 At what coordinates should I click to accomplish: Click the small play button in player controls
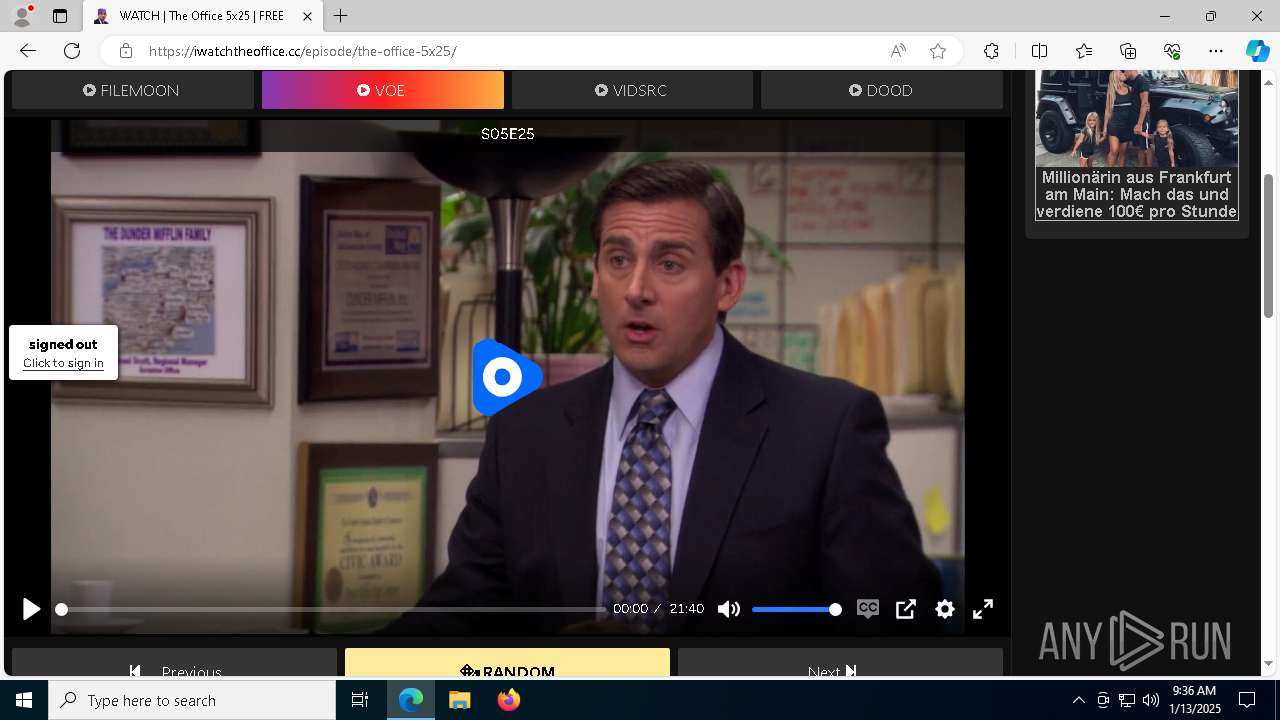(31, 609)
